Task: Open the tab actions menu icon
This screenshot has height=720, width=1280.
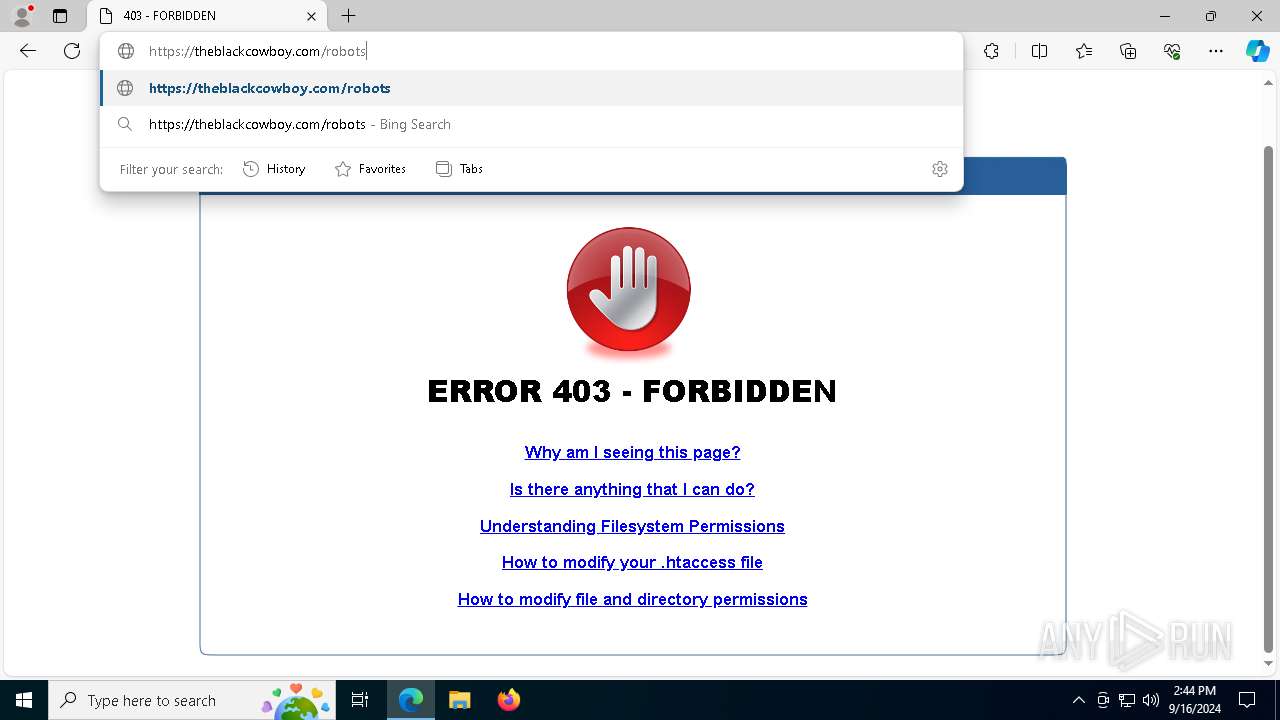Action: click(60, 16)
